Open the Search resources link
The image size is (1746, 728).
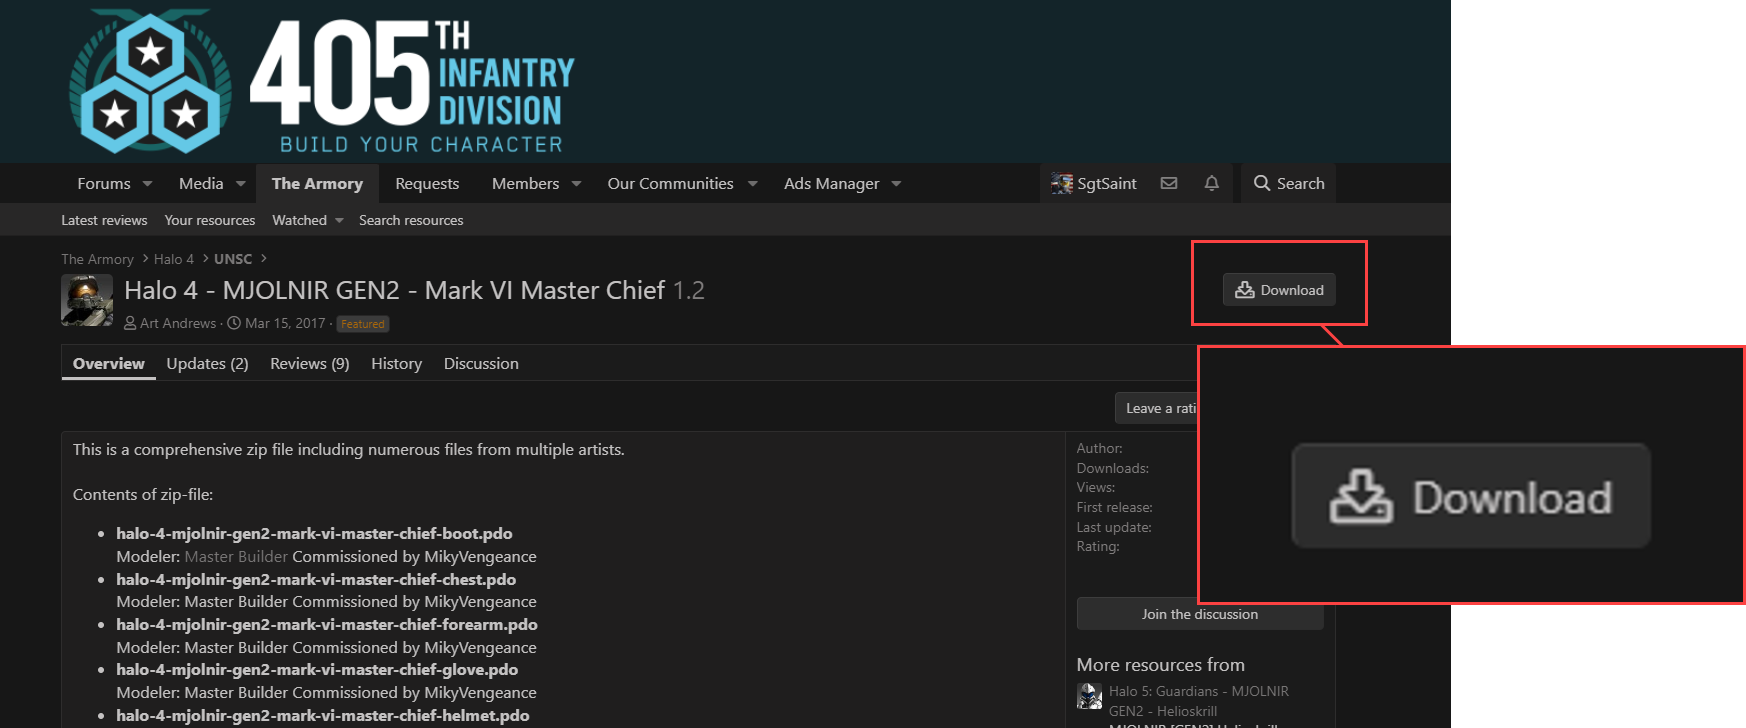pyautogui.click(x=411, y=220)
